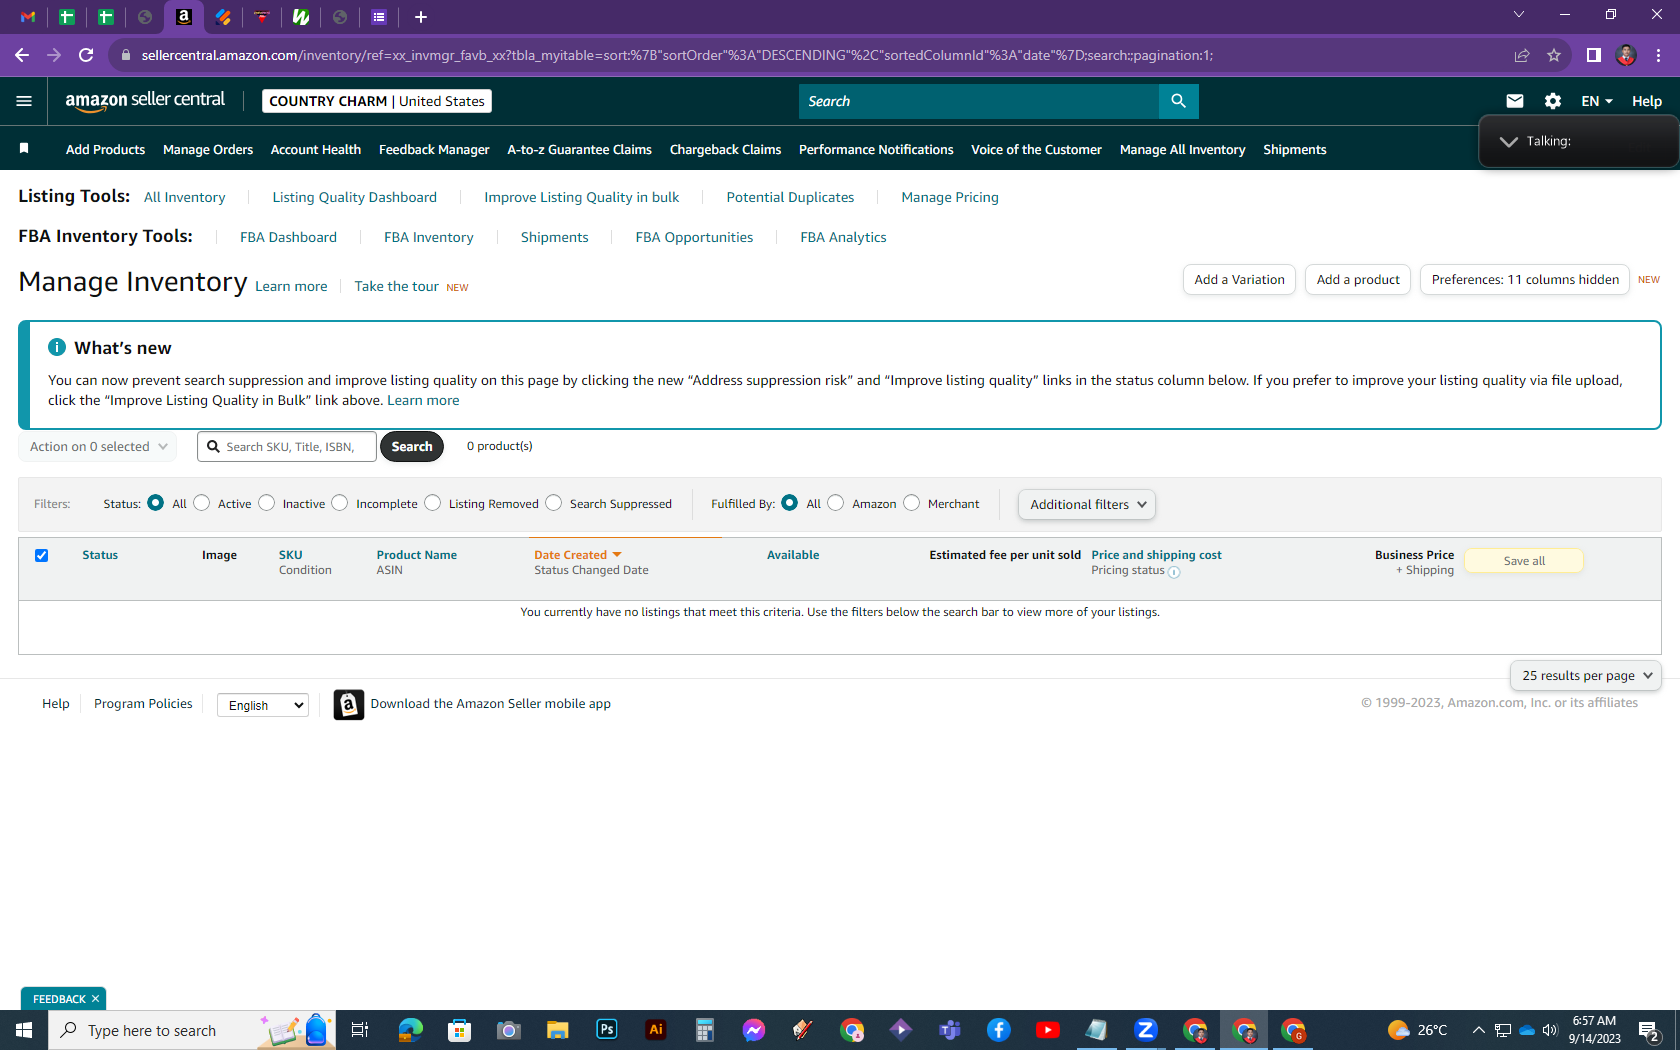
Task: Open the Action on 0 selected dropdown
Action: [98, 447]
